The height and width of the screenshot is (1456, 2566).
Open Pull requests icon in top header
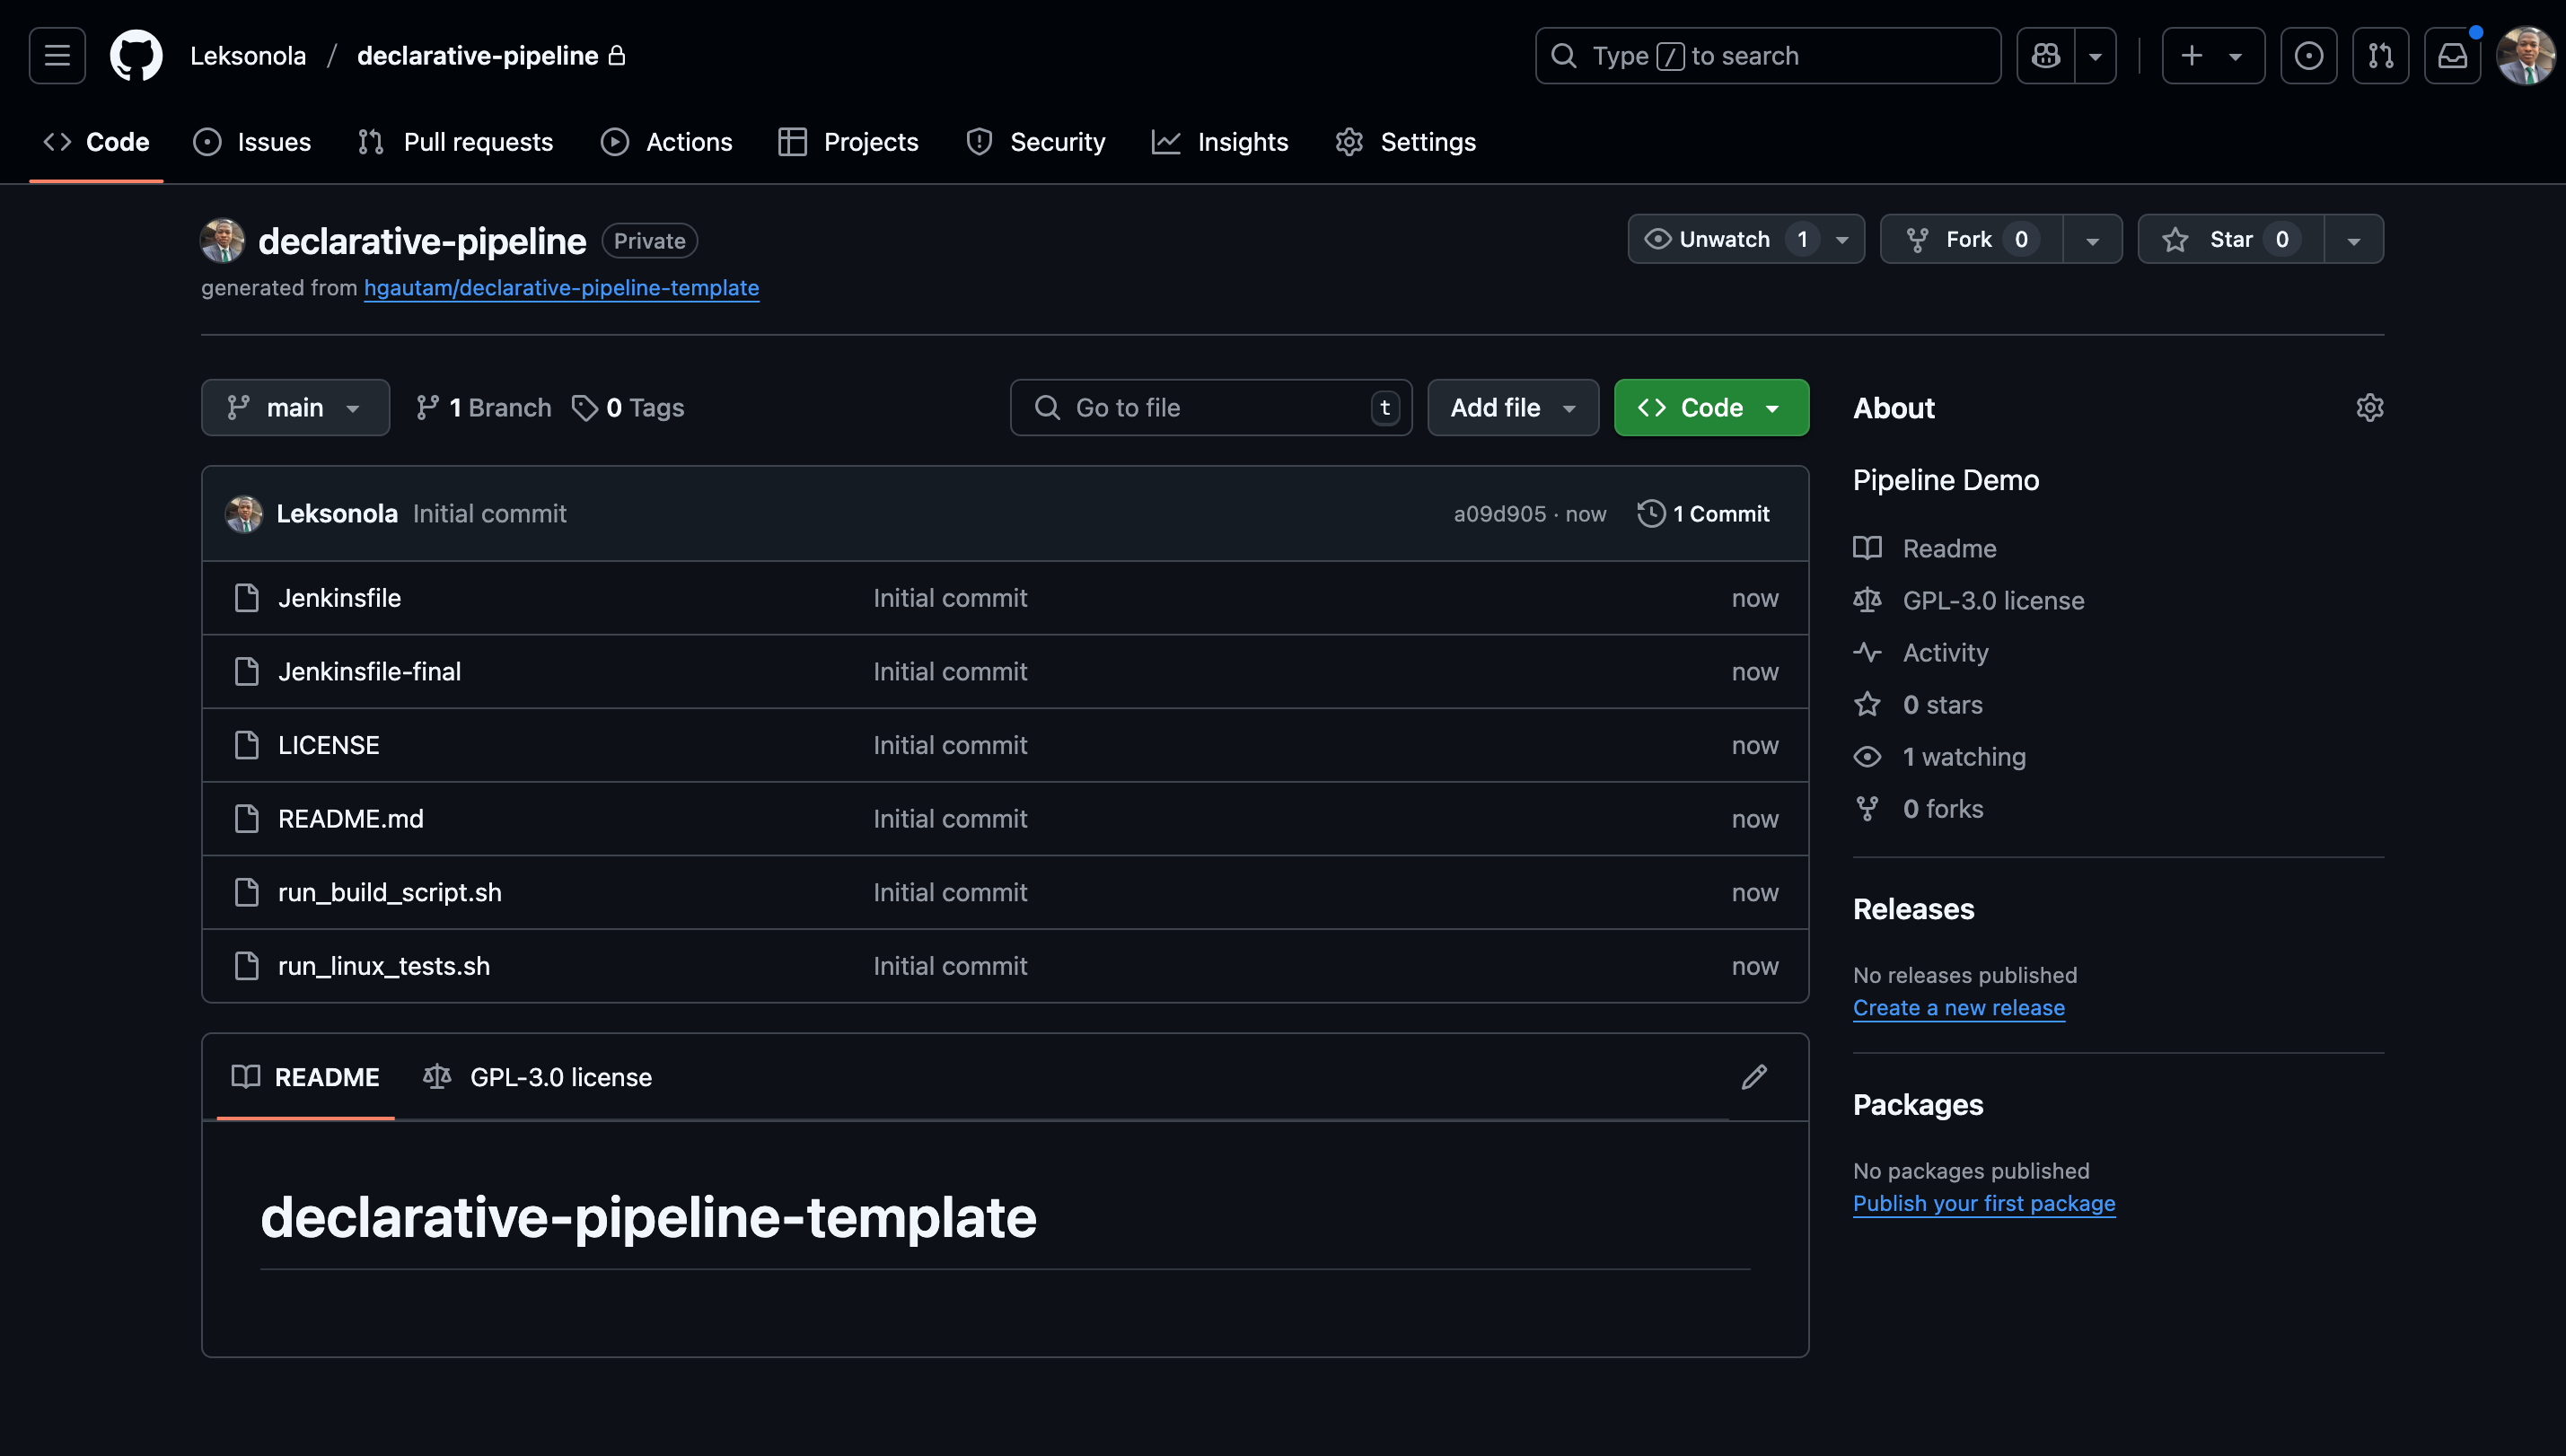(2380, 56)
